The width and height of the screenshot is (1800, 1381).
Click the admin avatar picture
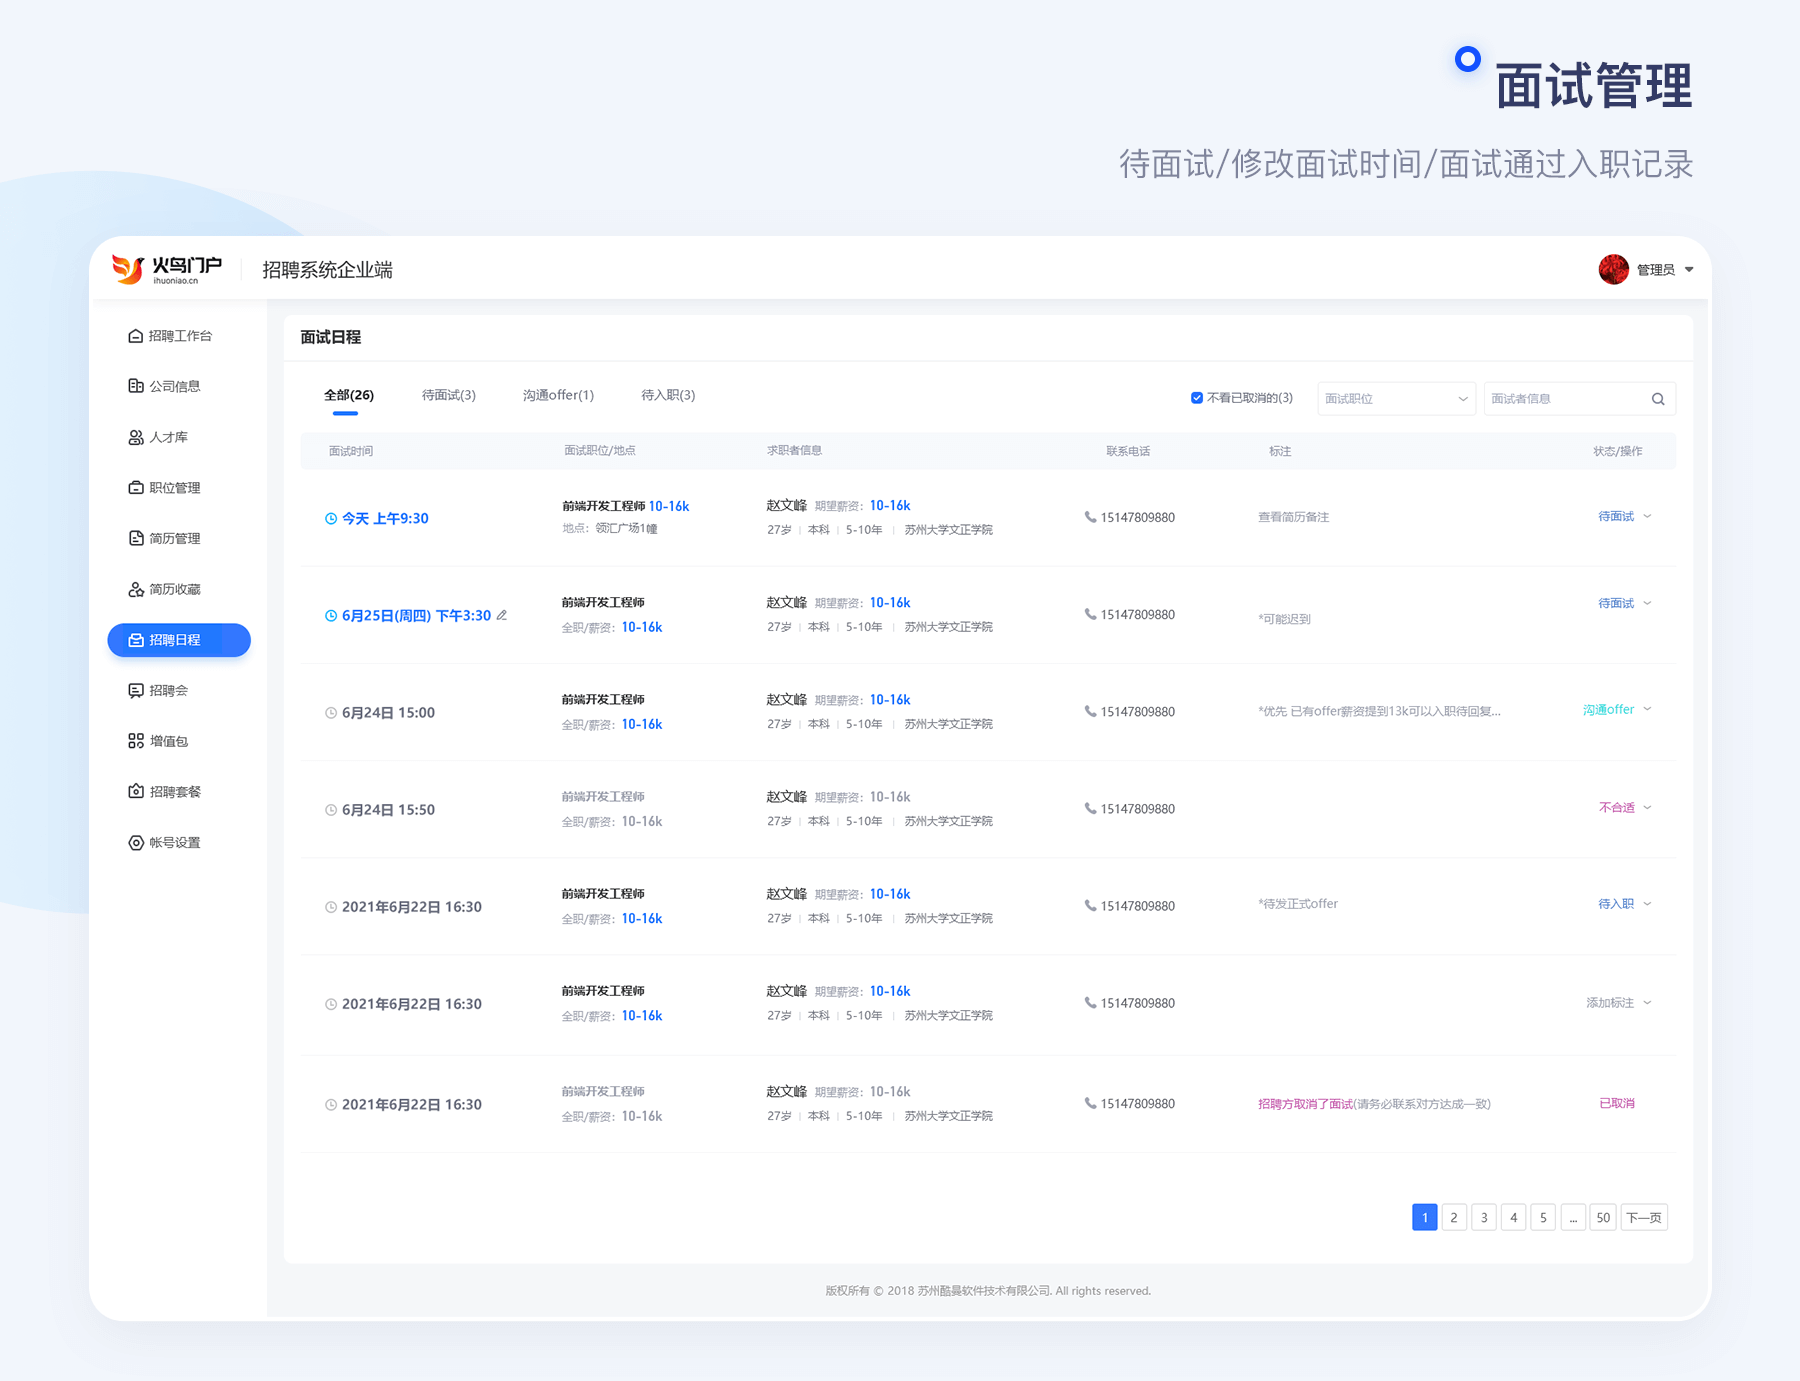click(1613, 269)
